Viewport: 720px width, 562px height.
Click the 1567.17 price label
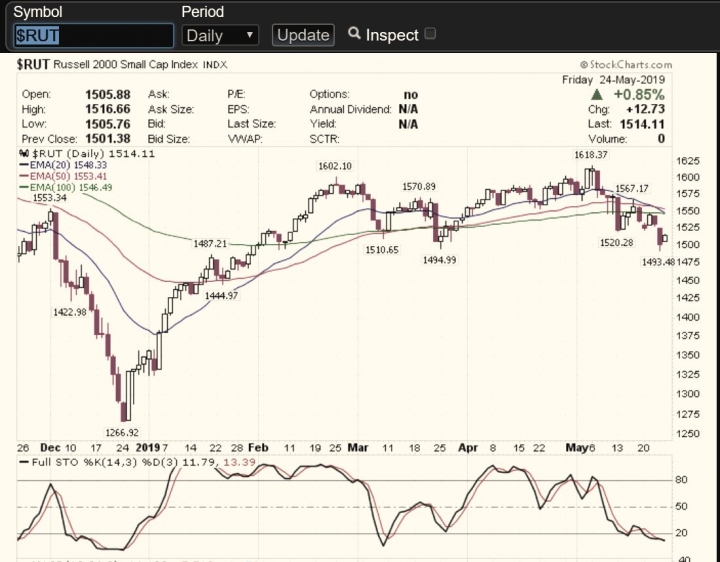pyautogui.click(x=632, y=188)
